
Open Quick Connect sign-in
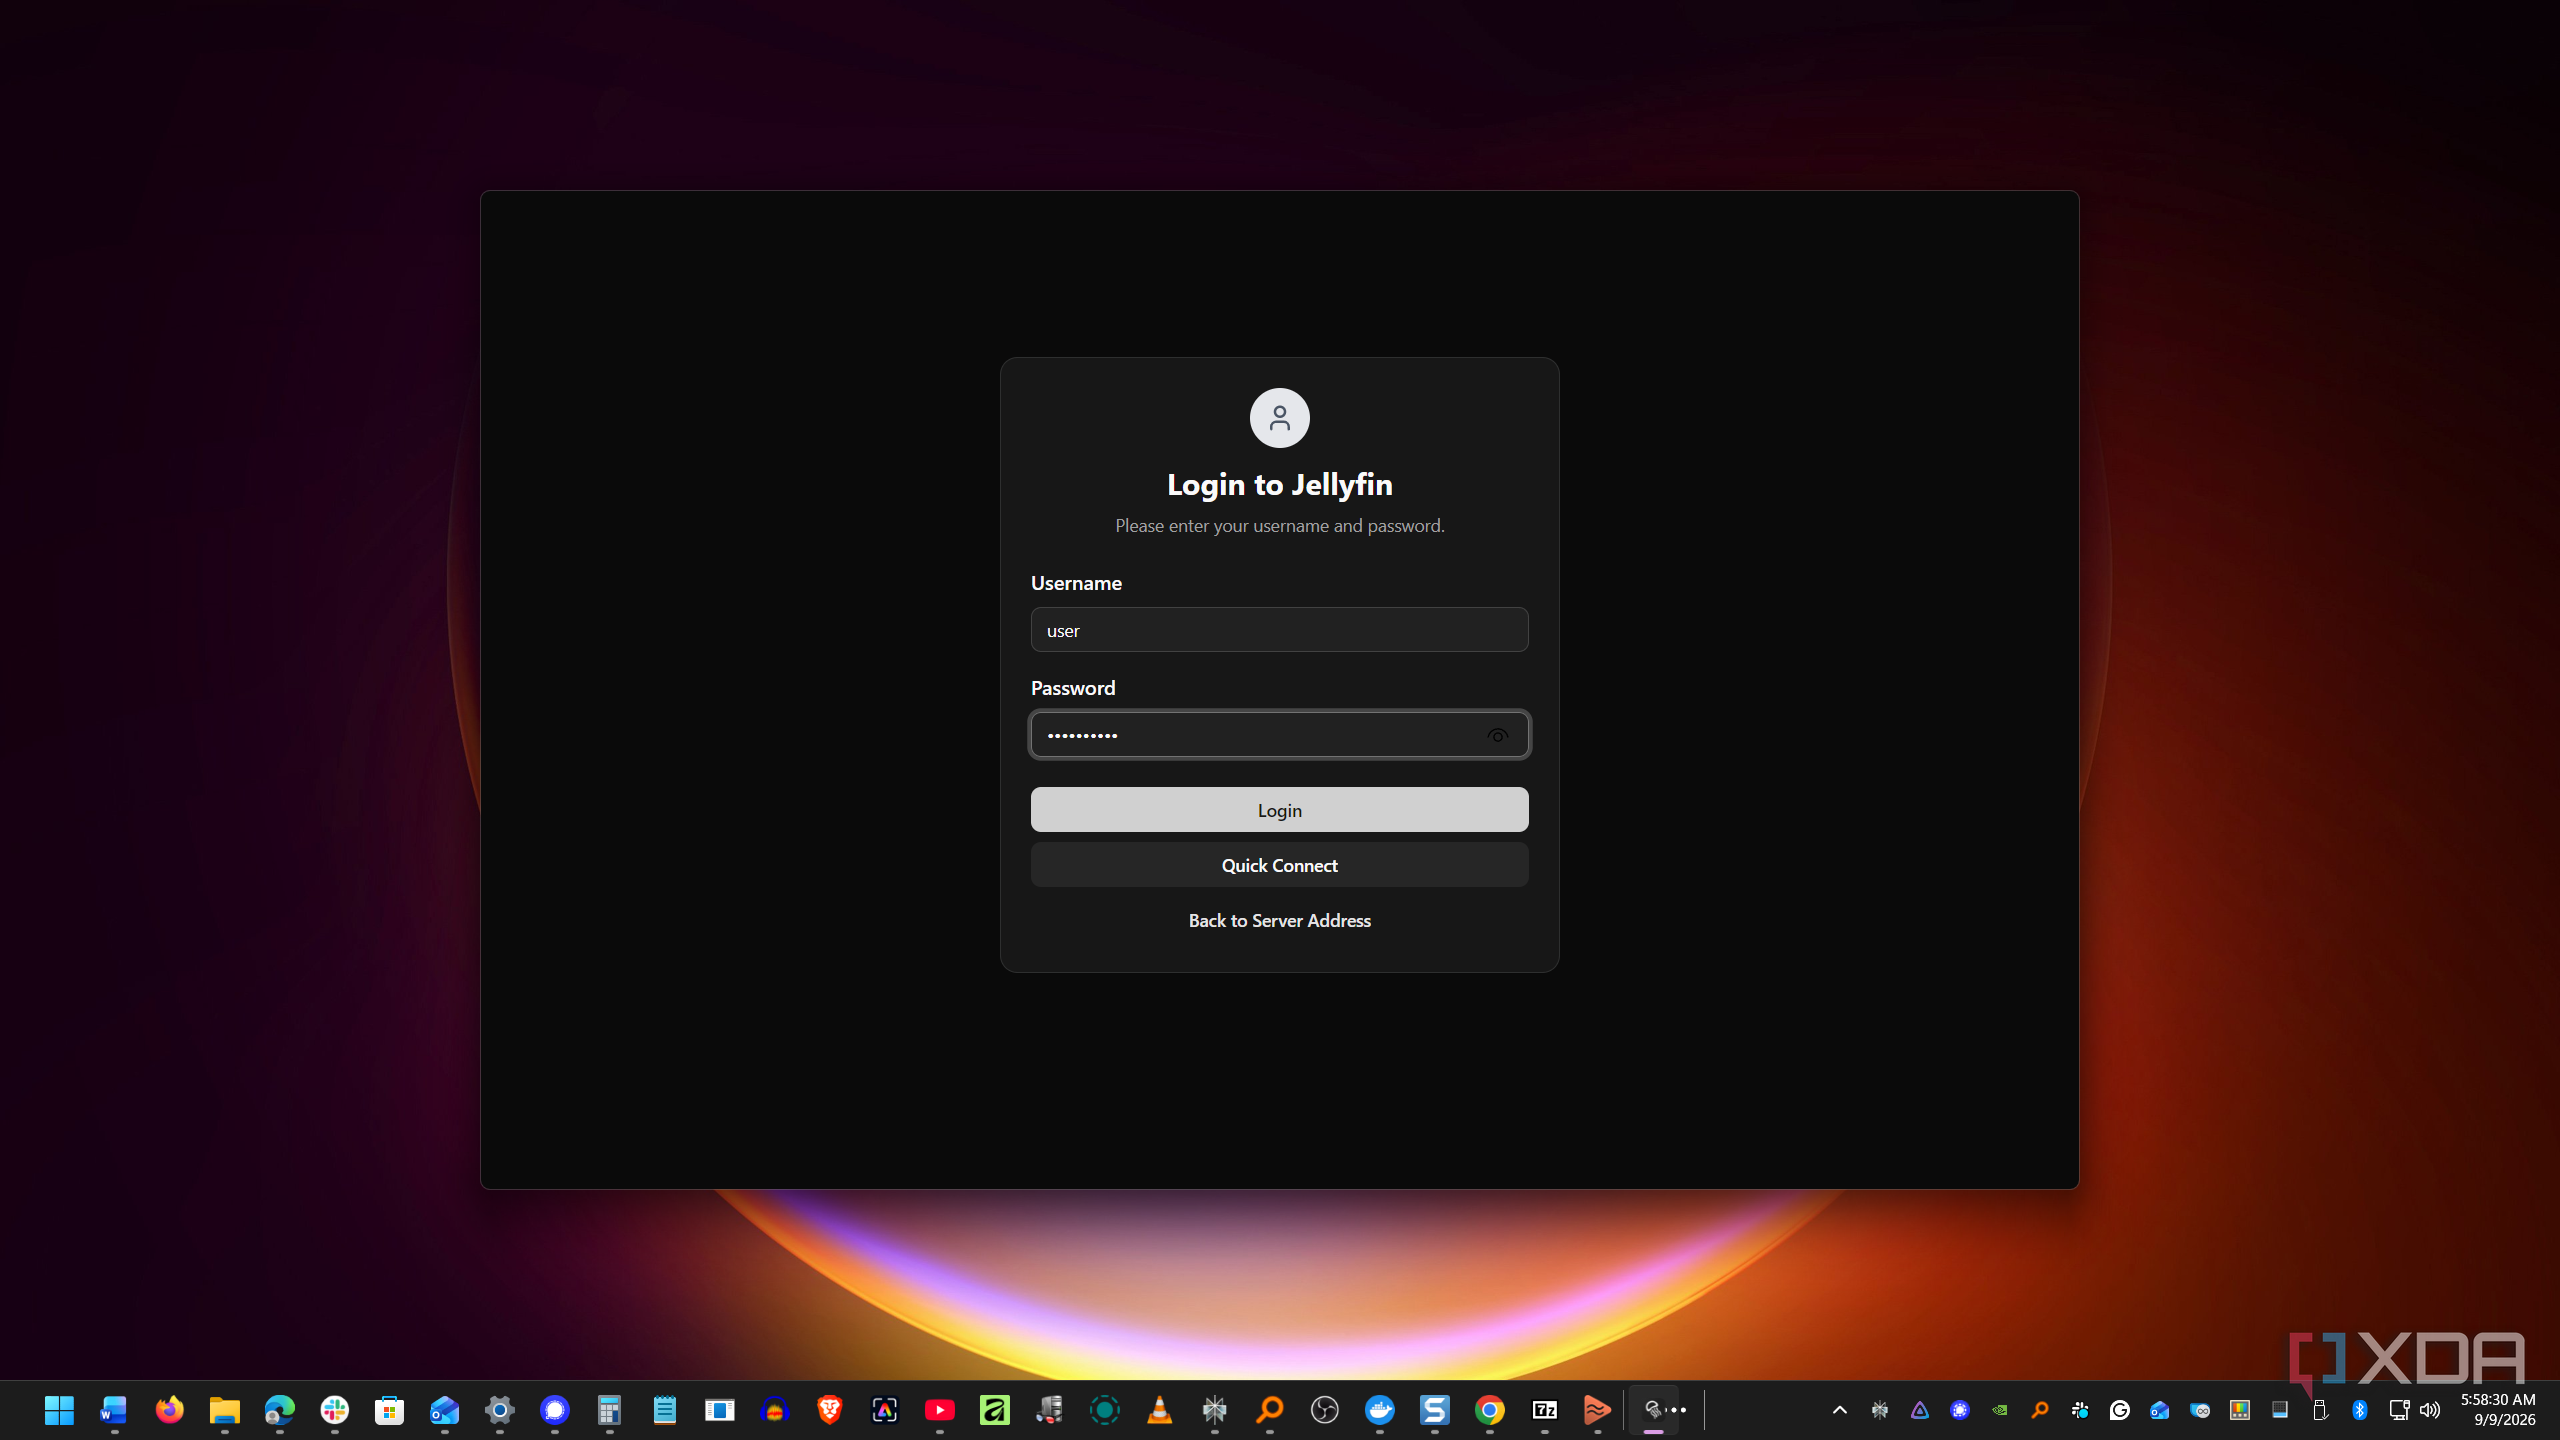(1280, 865)
